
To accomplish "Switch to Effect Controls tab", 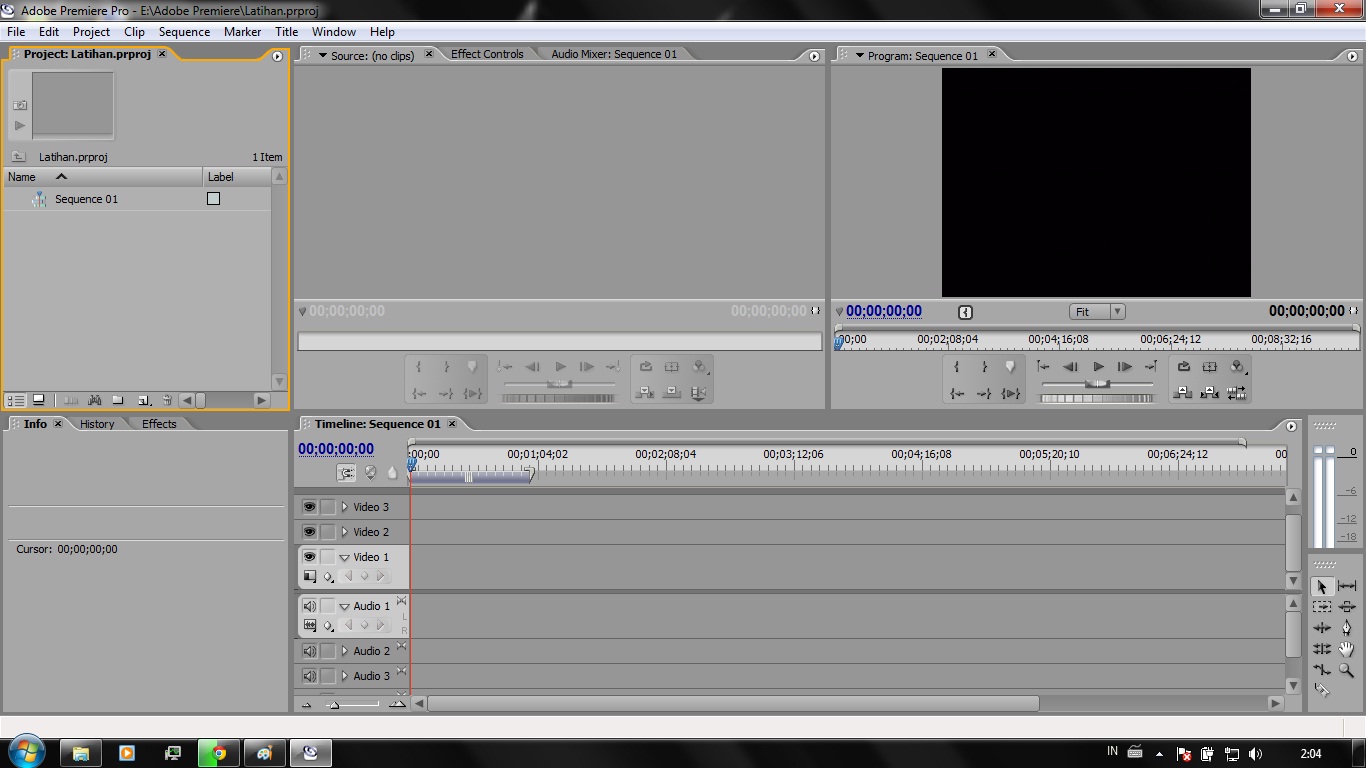I will [x=487, y=54].
